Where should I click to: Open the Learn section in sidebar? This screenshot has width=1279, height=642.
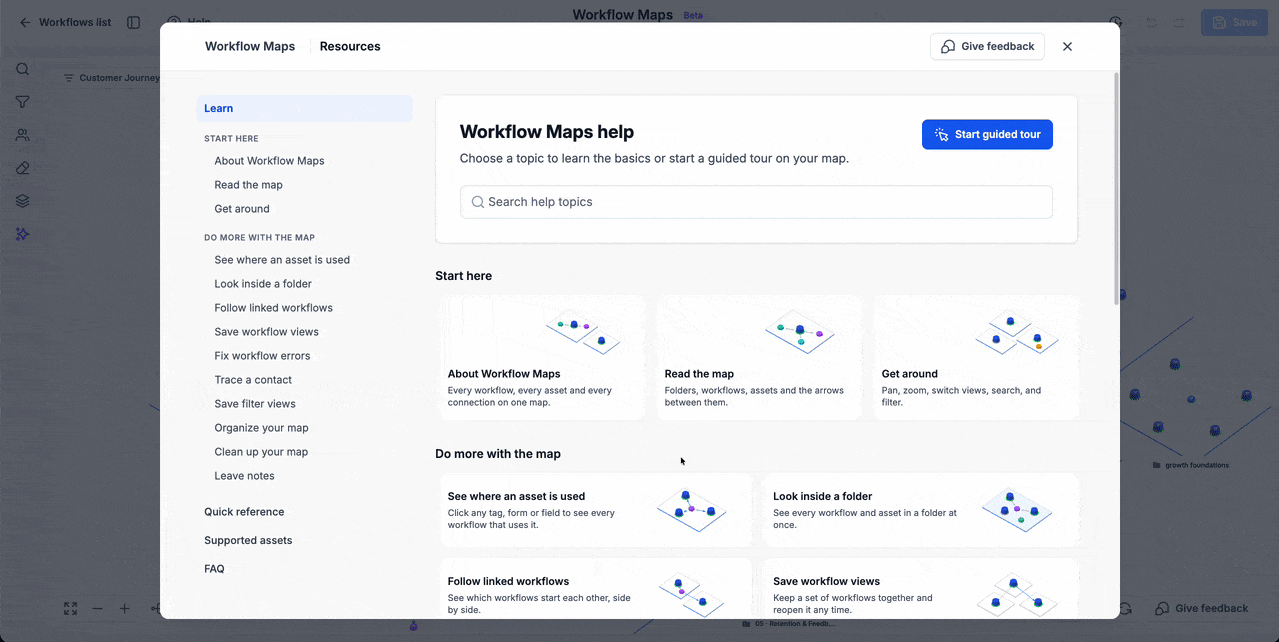point(305,108)
